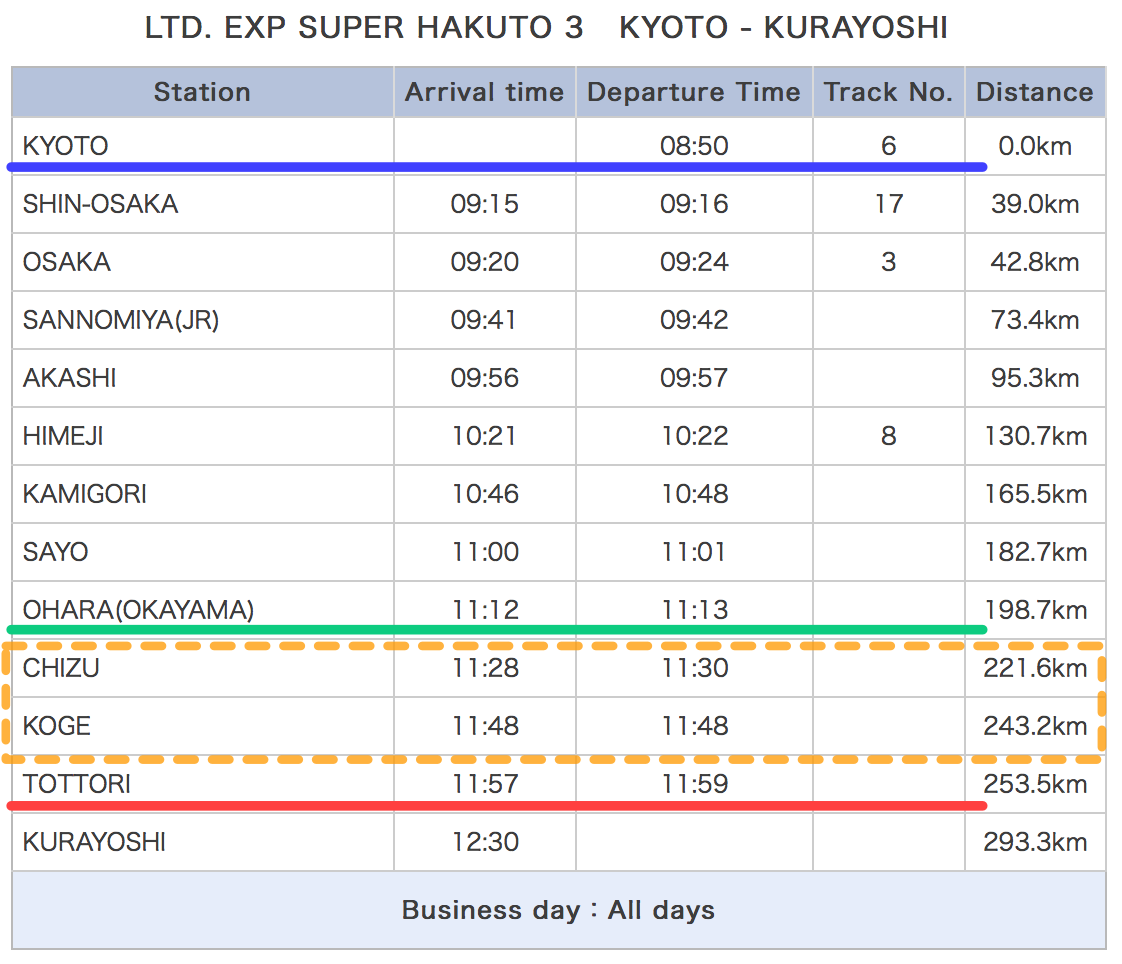Select the SAYO station name

click(55, 552)
